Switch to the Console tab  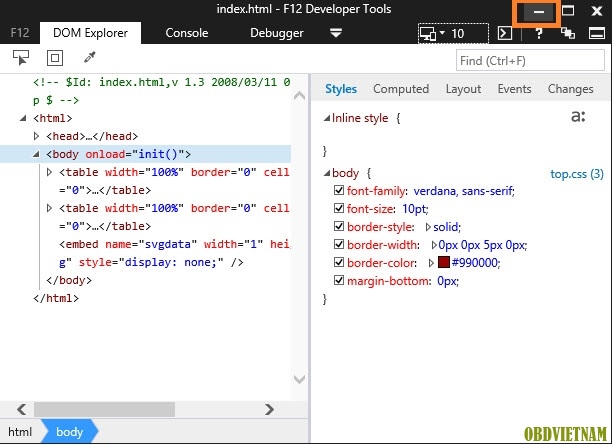coord(186,33)
